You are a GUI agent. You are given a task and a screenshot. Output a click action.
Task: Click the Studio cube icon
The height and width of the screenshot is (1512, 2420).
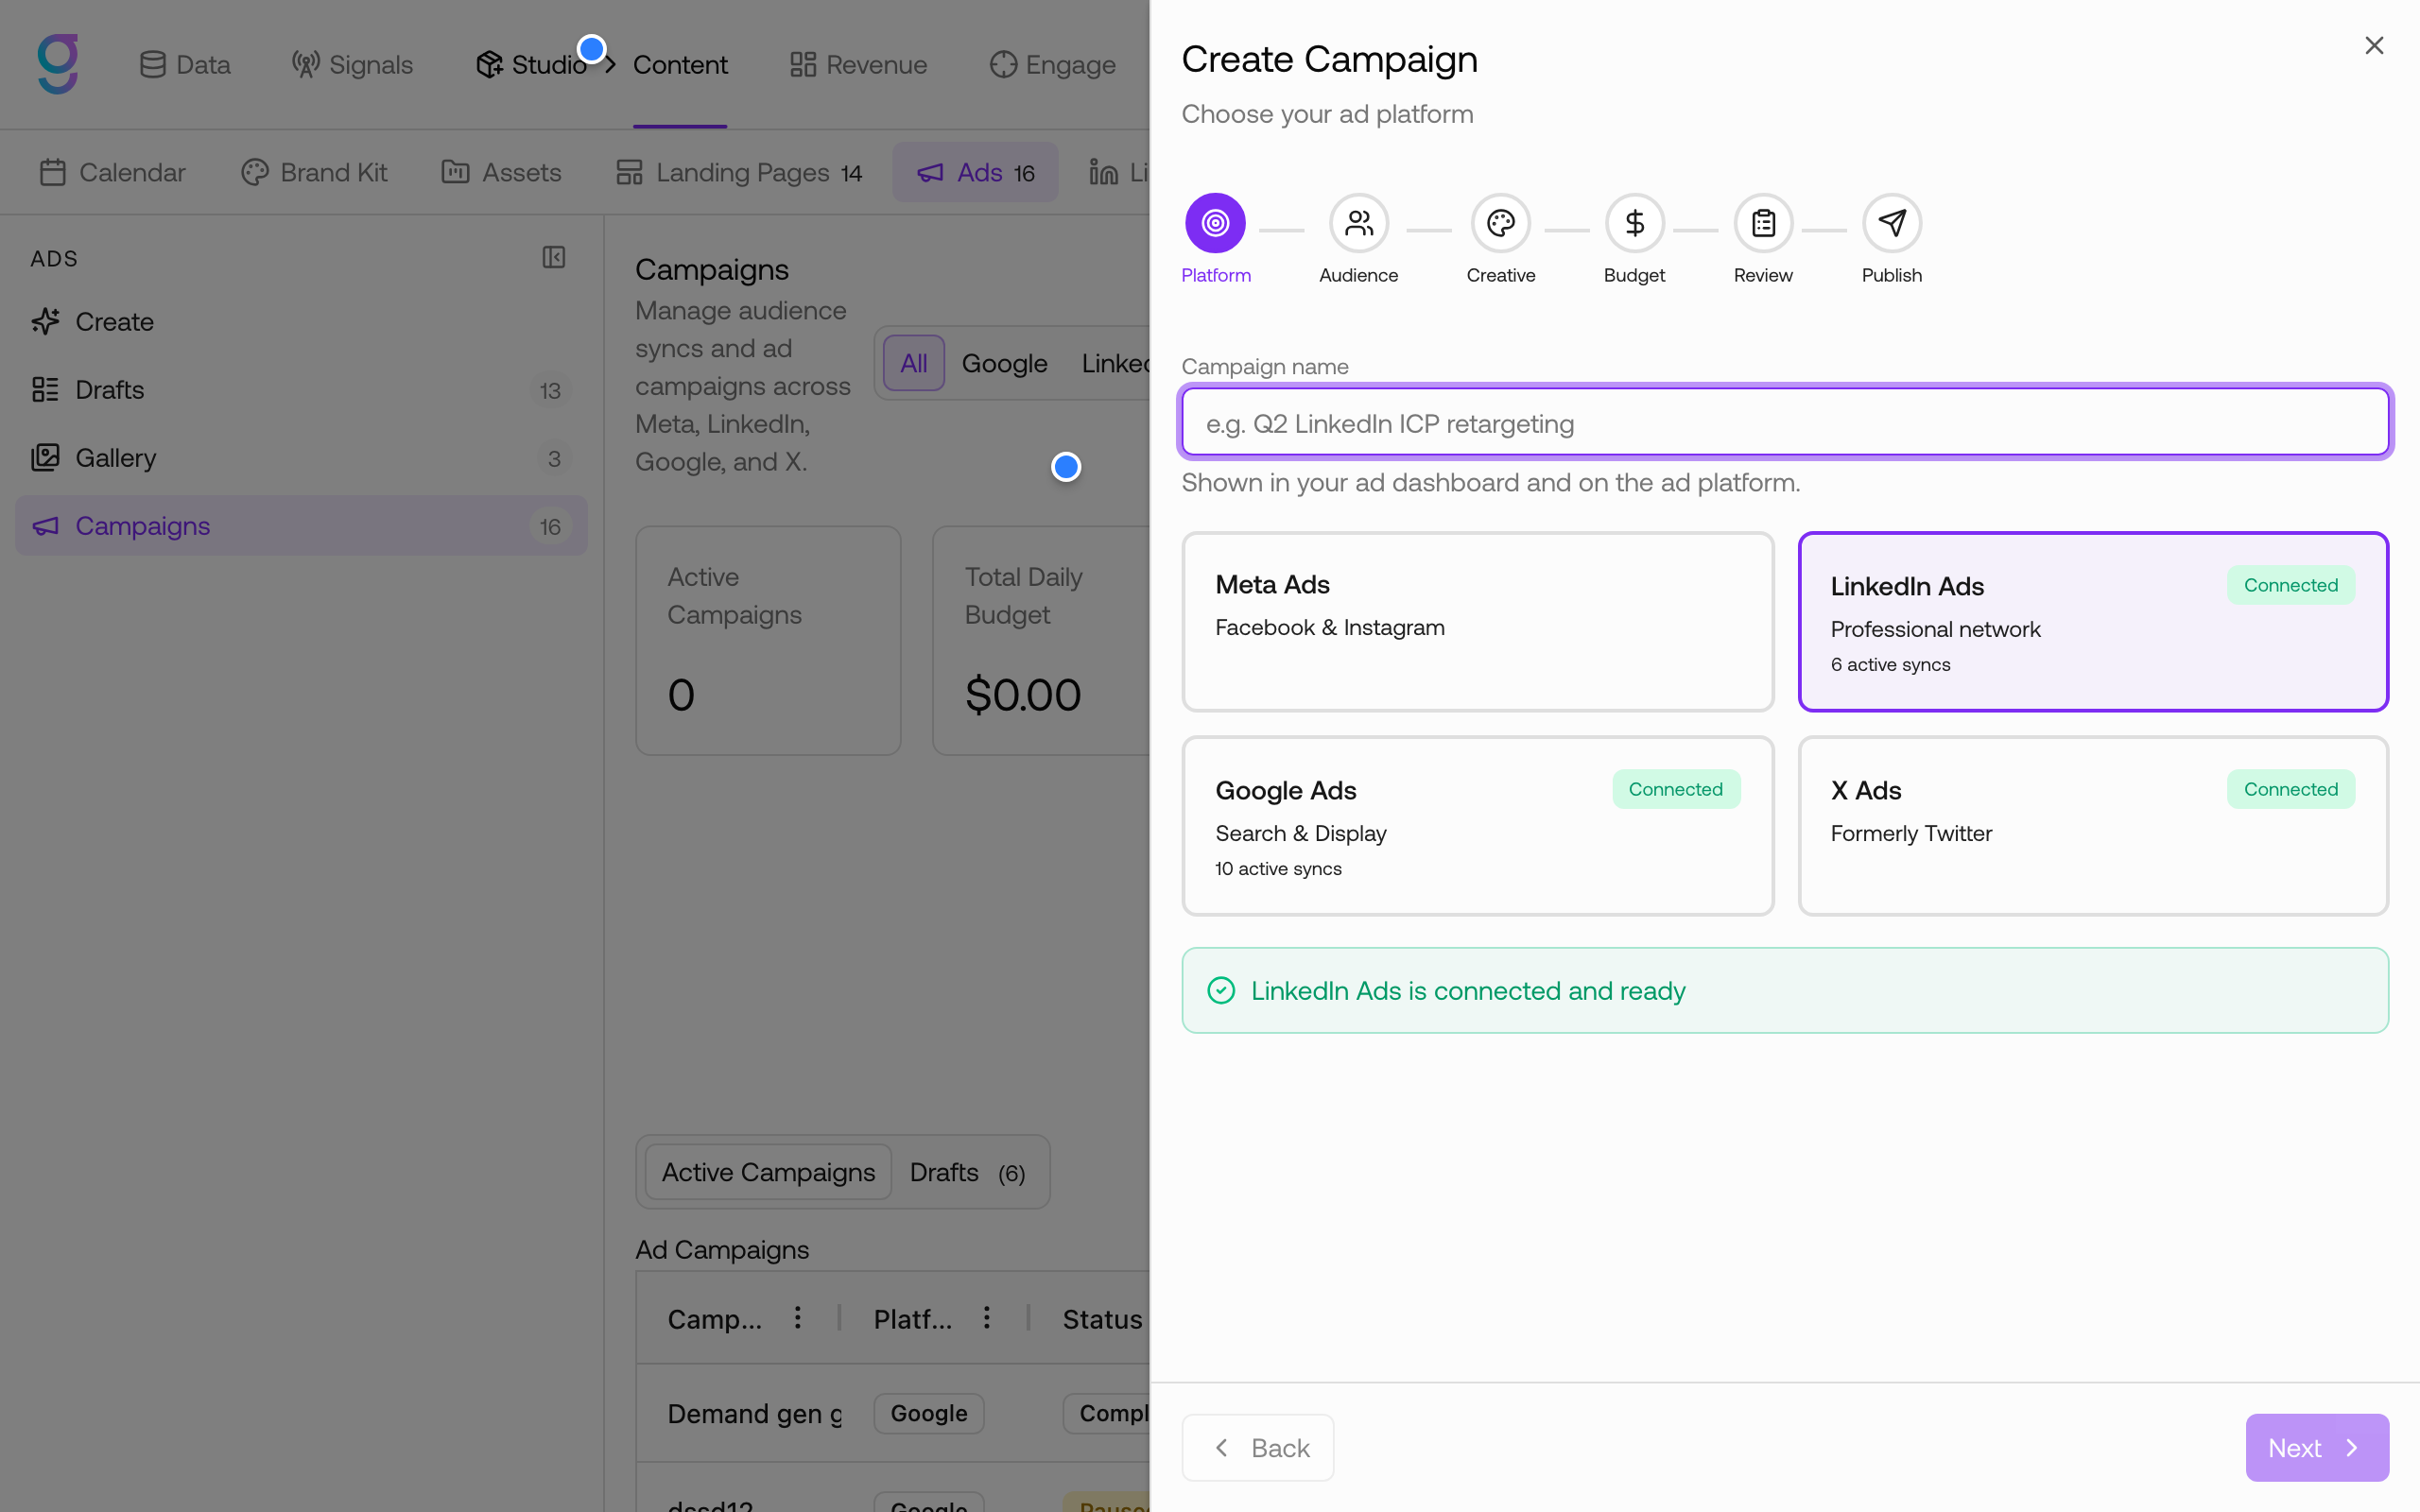point(489,64)
